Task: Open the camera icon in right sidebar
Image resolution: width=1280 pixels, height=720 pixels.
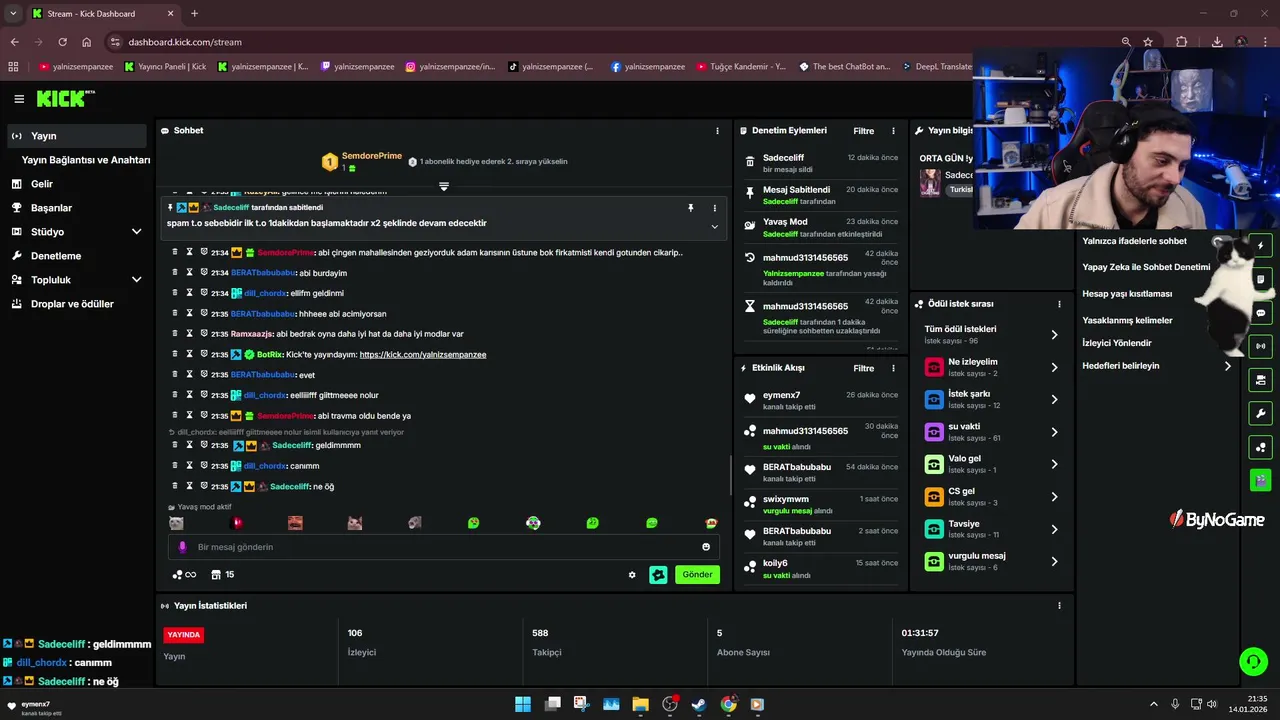Action: [x=1260, y=380]
